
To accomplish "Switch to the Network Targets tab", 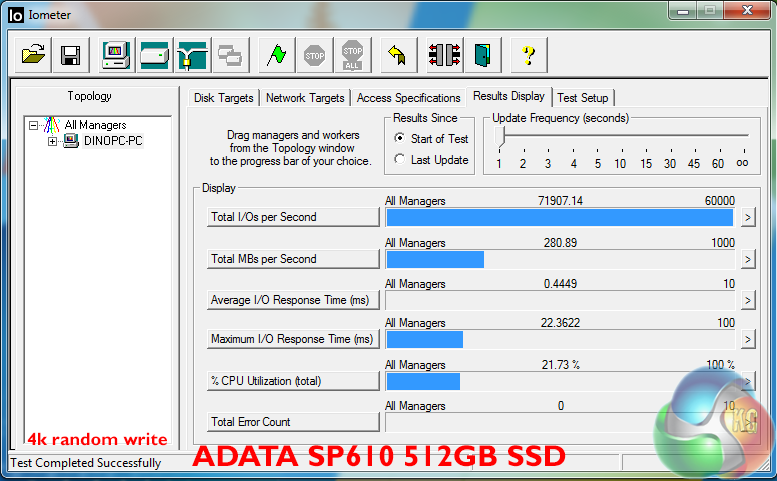I will coord(305,98).
